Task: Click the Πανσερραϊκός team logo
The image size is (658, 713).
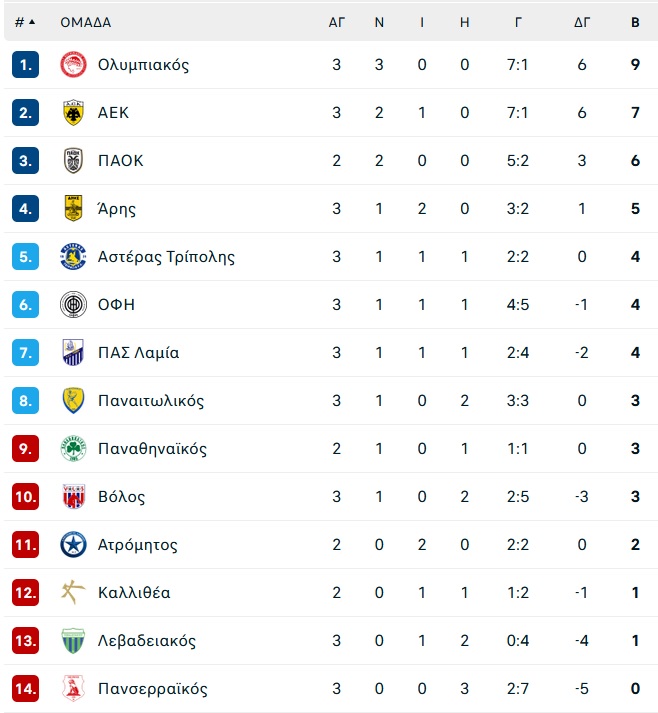Action: coord(73,688)
